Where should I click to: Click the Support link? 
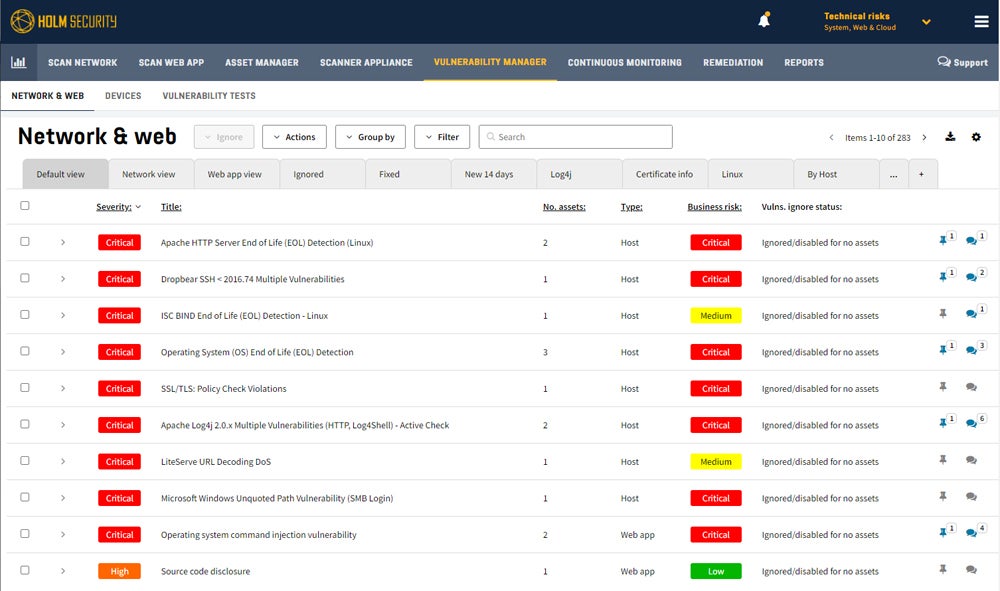(962, 62)
